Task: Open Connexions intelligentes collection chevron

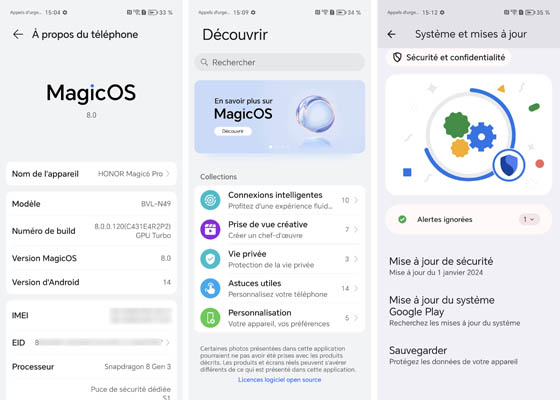Action: [x=356, y=200]
